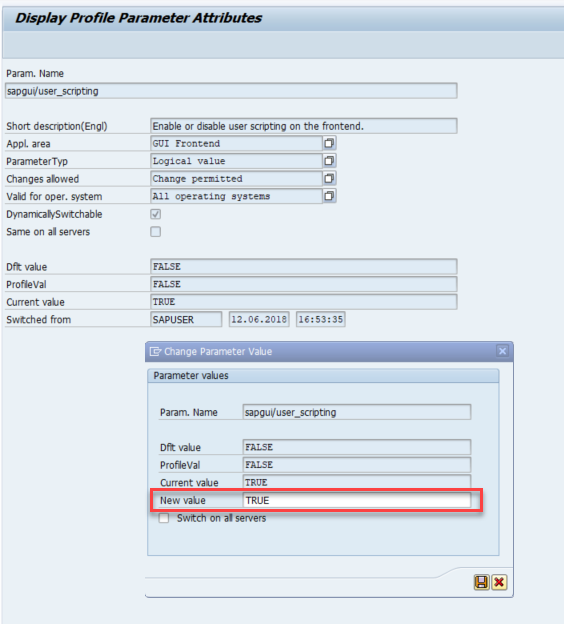The height and width of the screenshot is (624, 564).
Task: Click the Logical value ParameterTyp field
Action: [x=236, y=161]
